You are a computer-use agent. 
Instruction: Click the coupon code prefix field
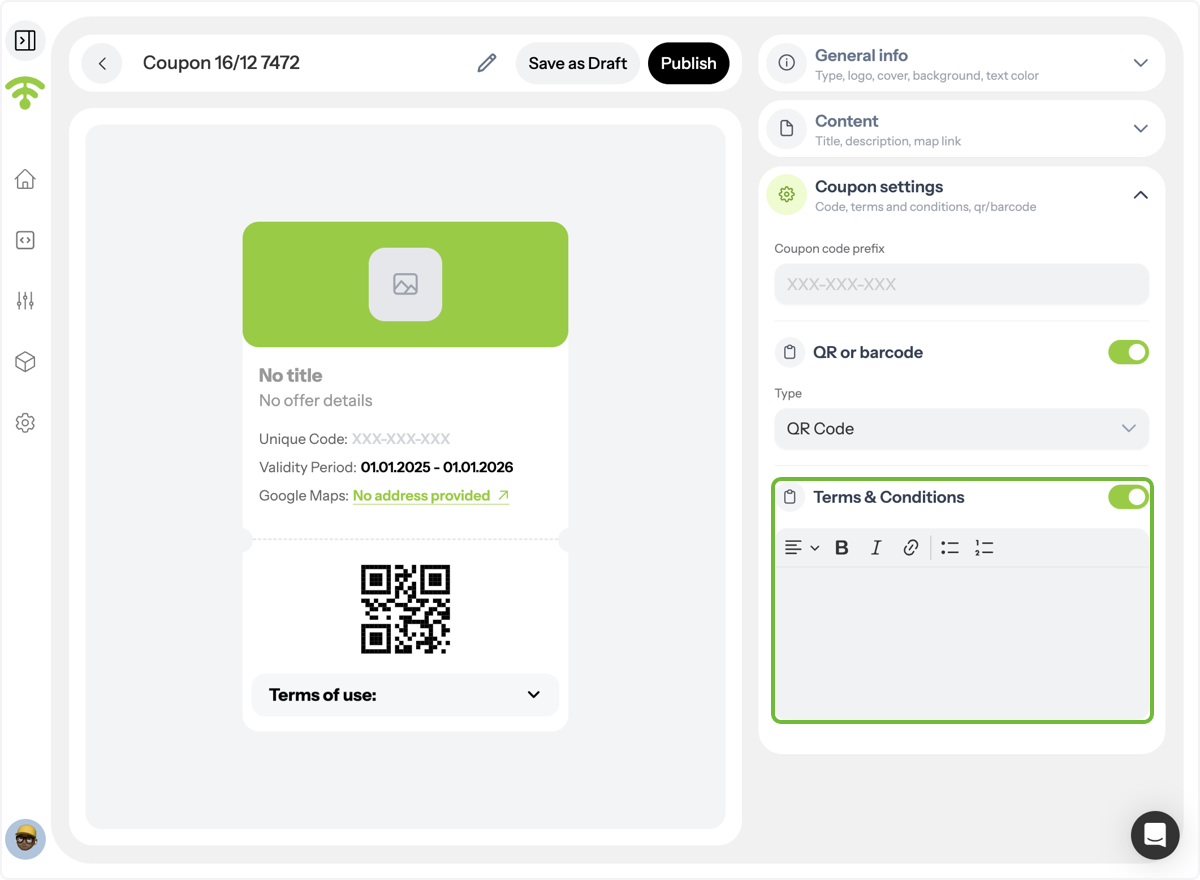point(962,284)
